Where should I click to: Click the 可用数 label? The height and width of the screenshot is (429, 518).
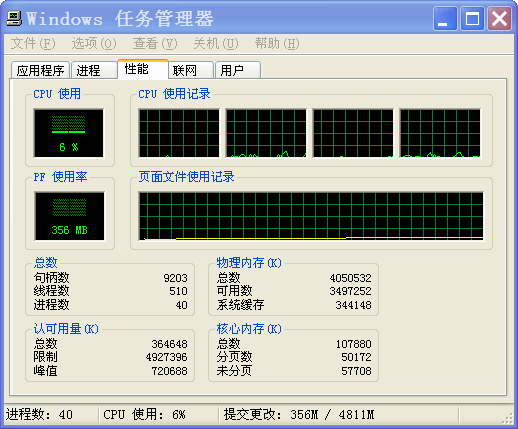pyautogui.click(x=234, y=291)
